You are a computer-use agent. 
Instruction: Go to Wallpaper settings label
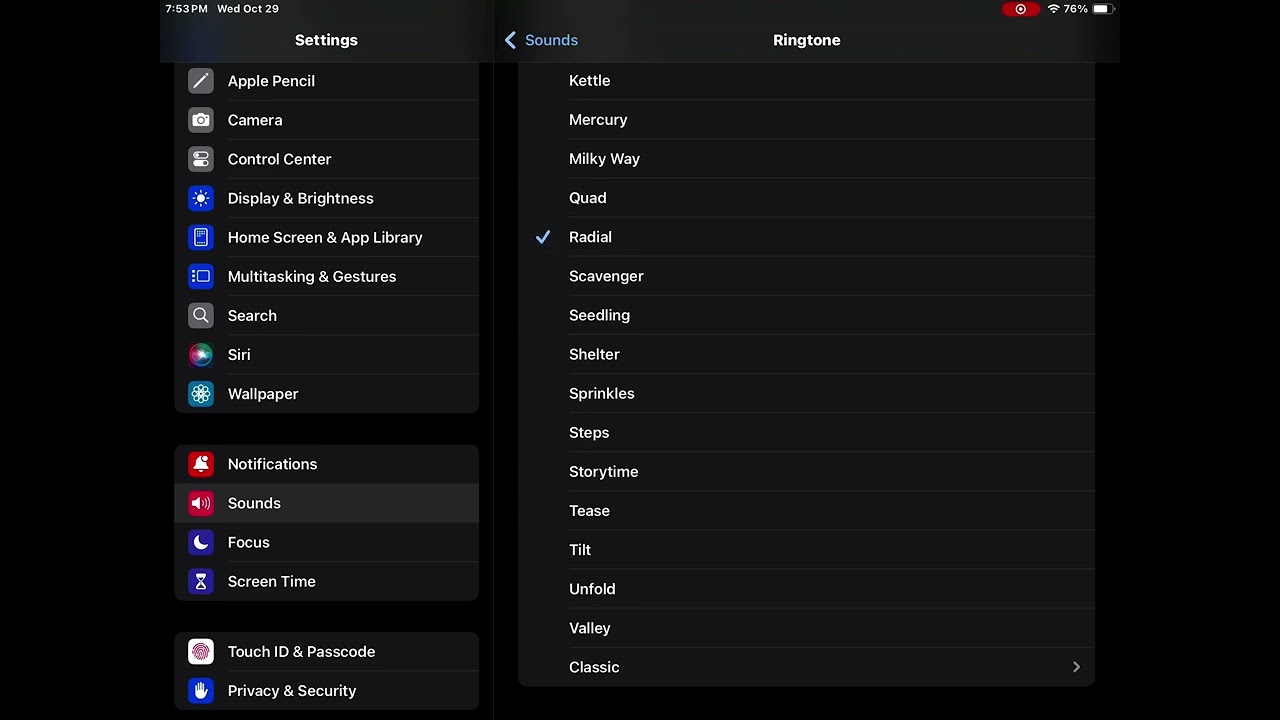263,393
